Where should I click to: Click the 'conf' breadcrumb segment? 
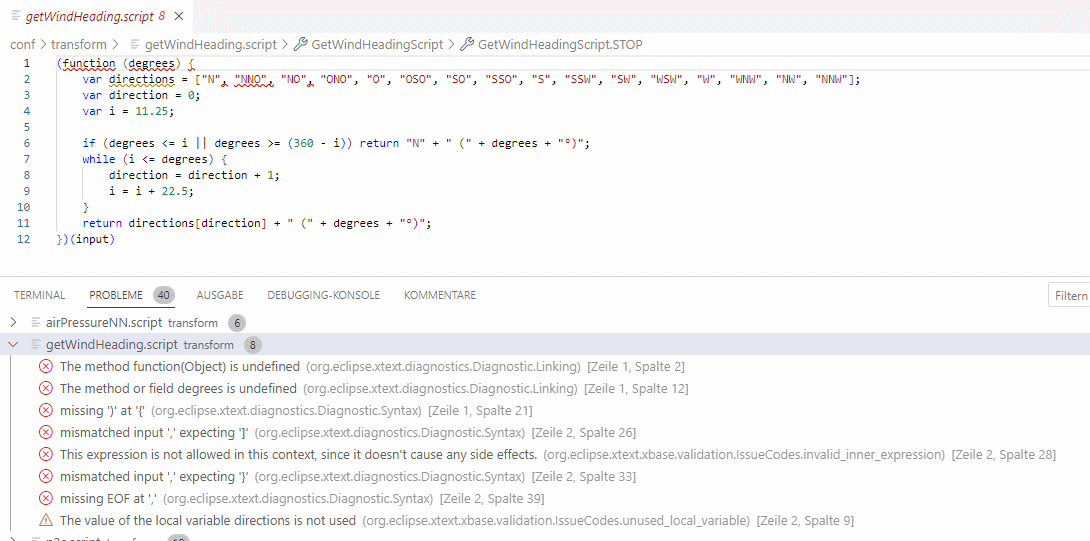(22, 45)
